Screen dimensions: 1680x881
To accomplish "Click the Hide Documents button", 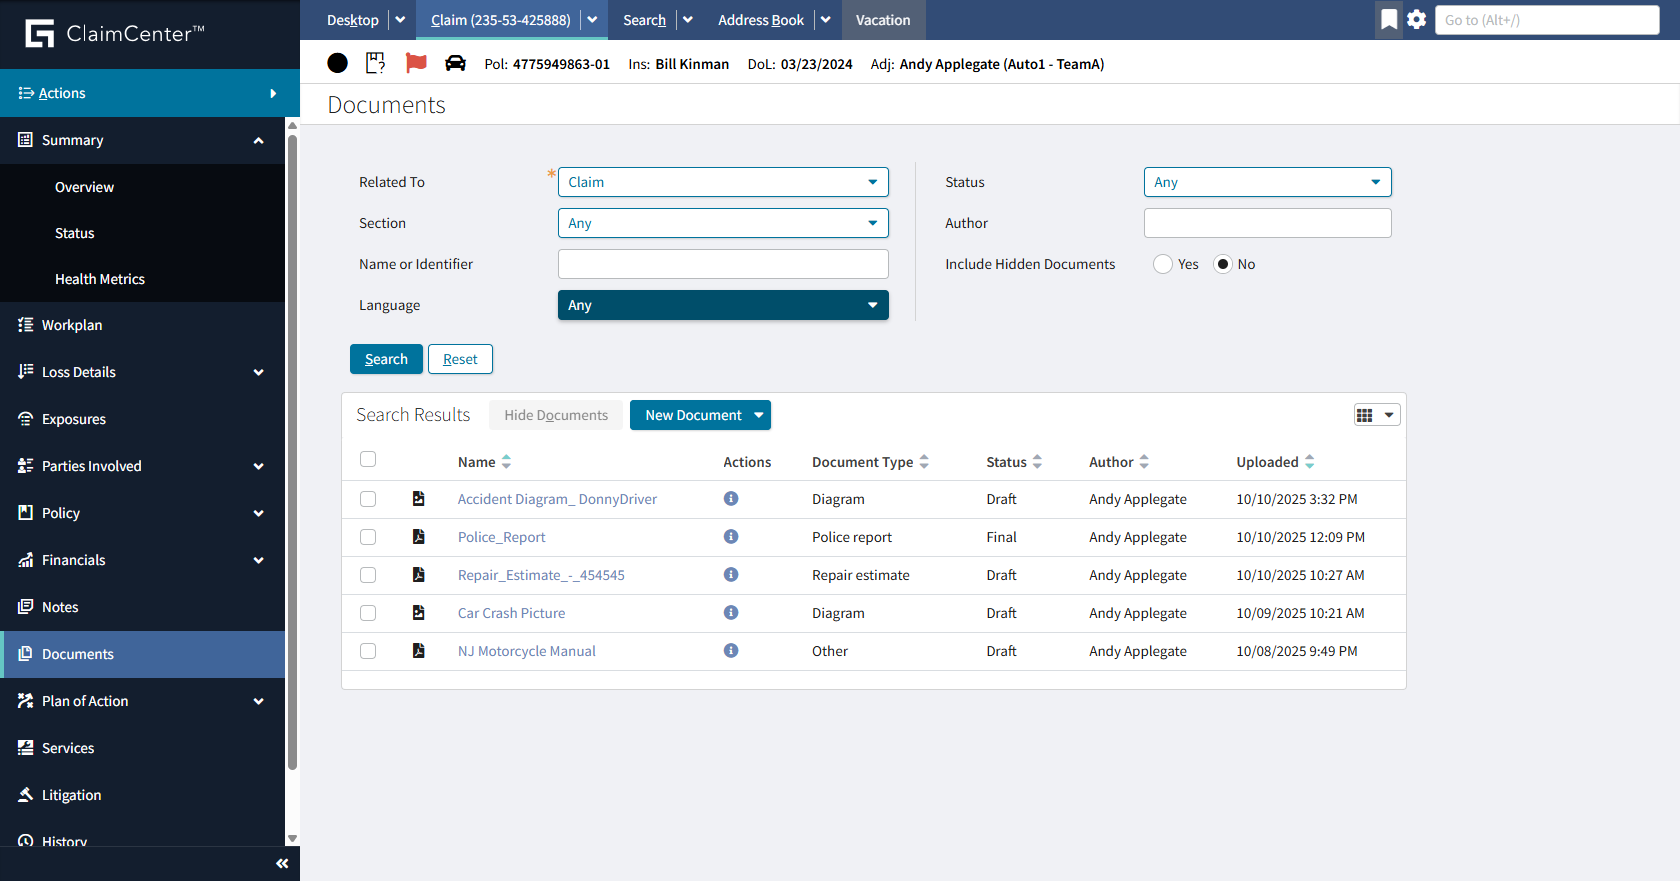I will [x=556, y=415].
